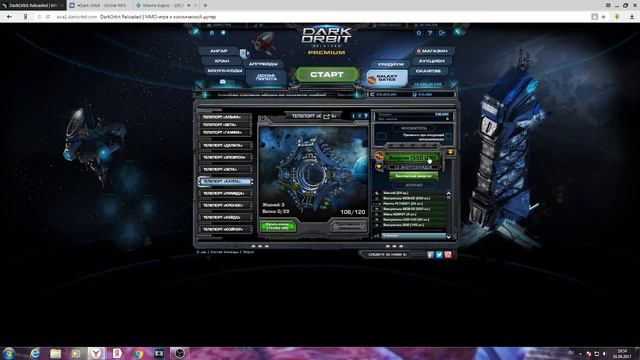Click the home icon in game header
Image resolution: width=640 pixels, height=360 pixels.
pyautogui.click(x=211, y=33)
